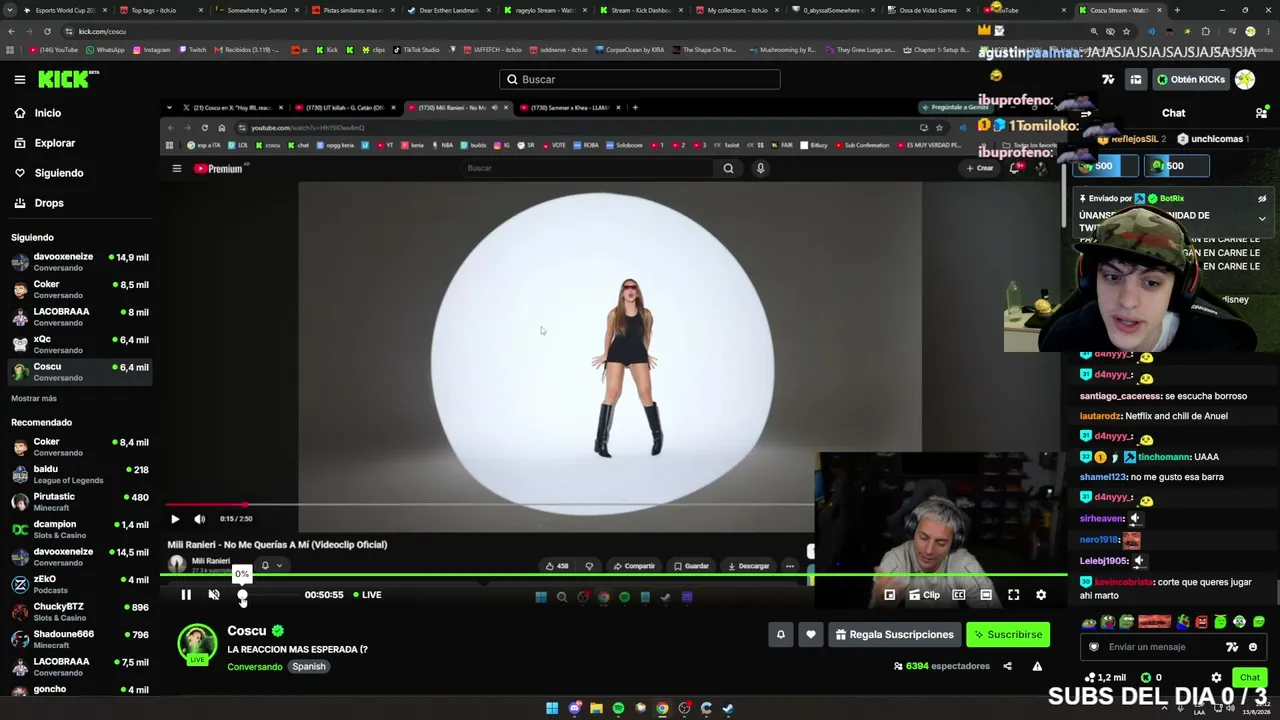This screenshot has height=720, width=1280.
Task: Report the stream with warning icon
Action: point(1037,666)
